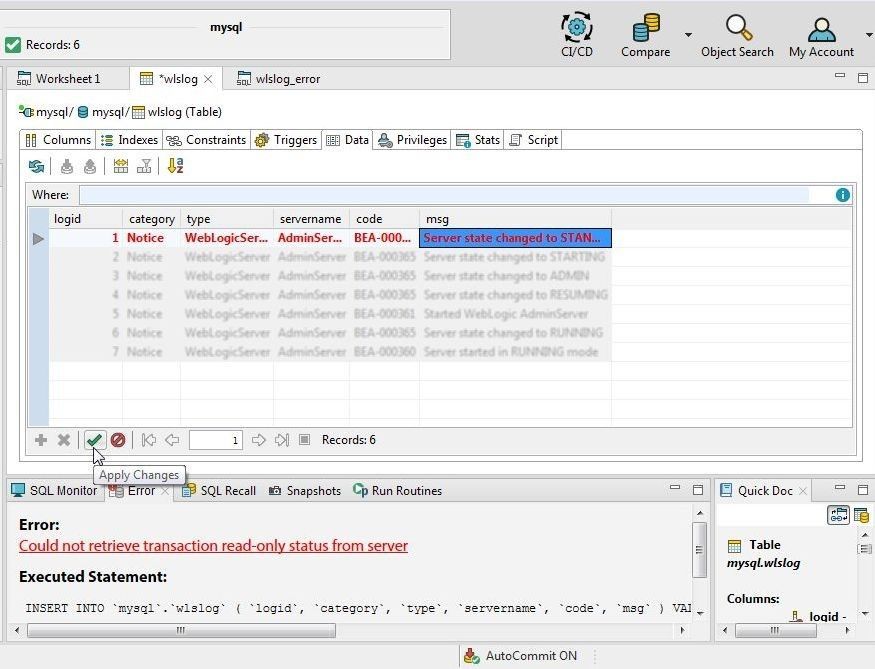The height and width of the screenshot is (669, 875).
Task: Click the stop fetch square icon
Action: [304, 440]
